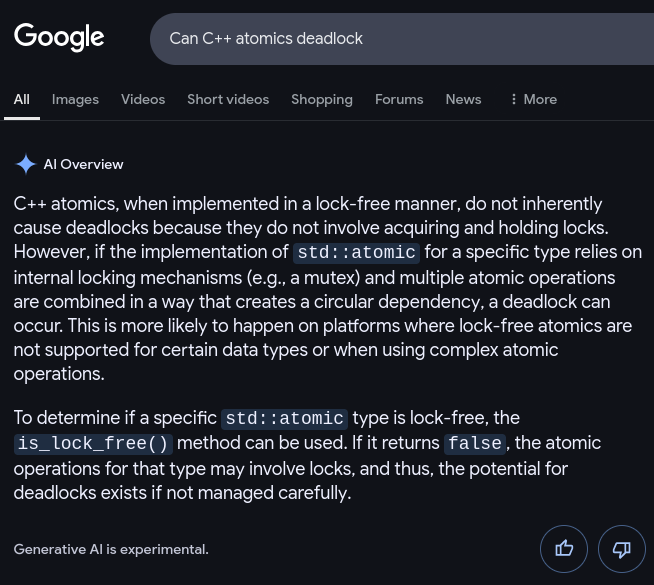The height and width of the screenshot is (585, 654).
Task: Open the Forums tab
Action: (x=399, y=99)
